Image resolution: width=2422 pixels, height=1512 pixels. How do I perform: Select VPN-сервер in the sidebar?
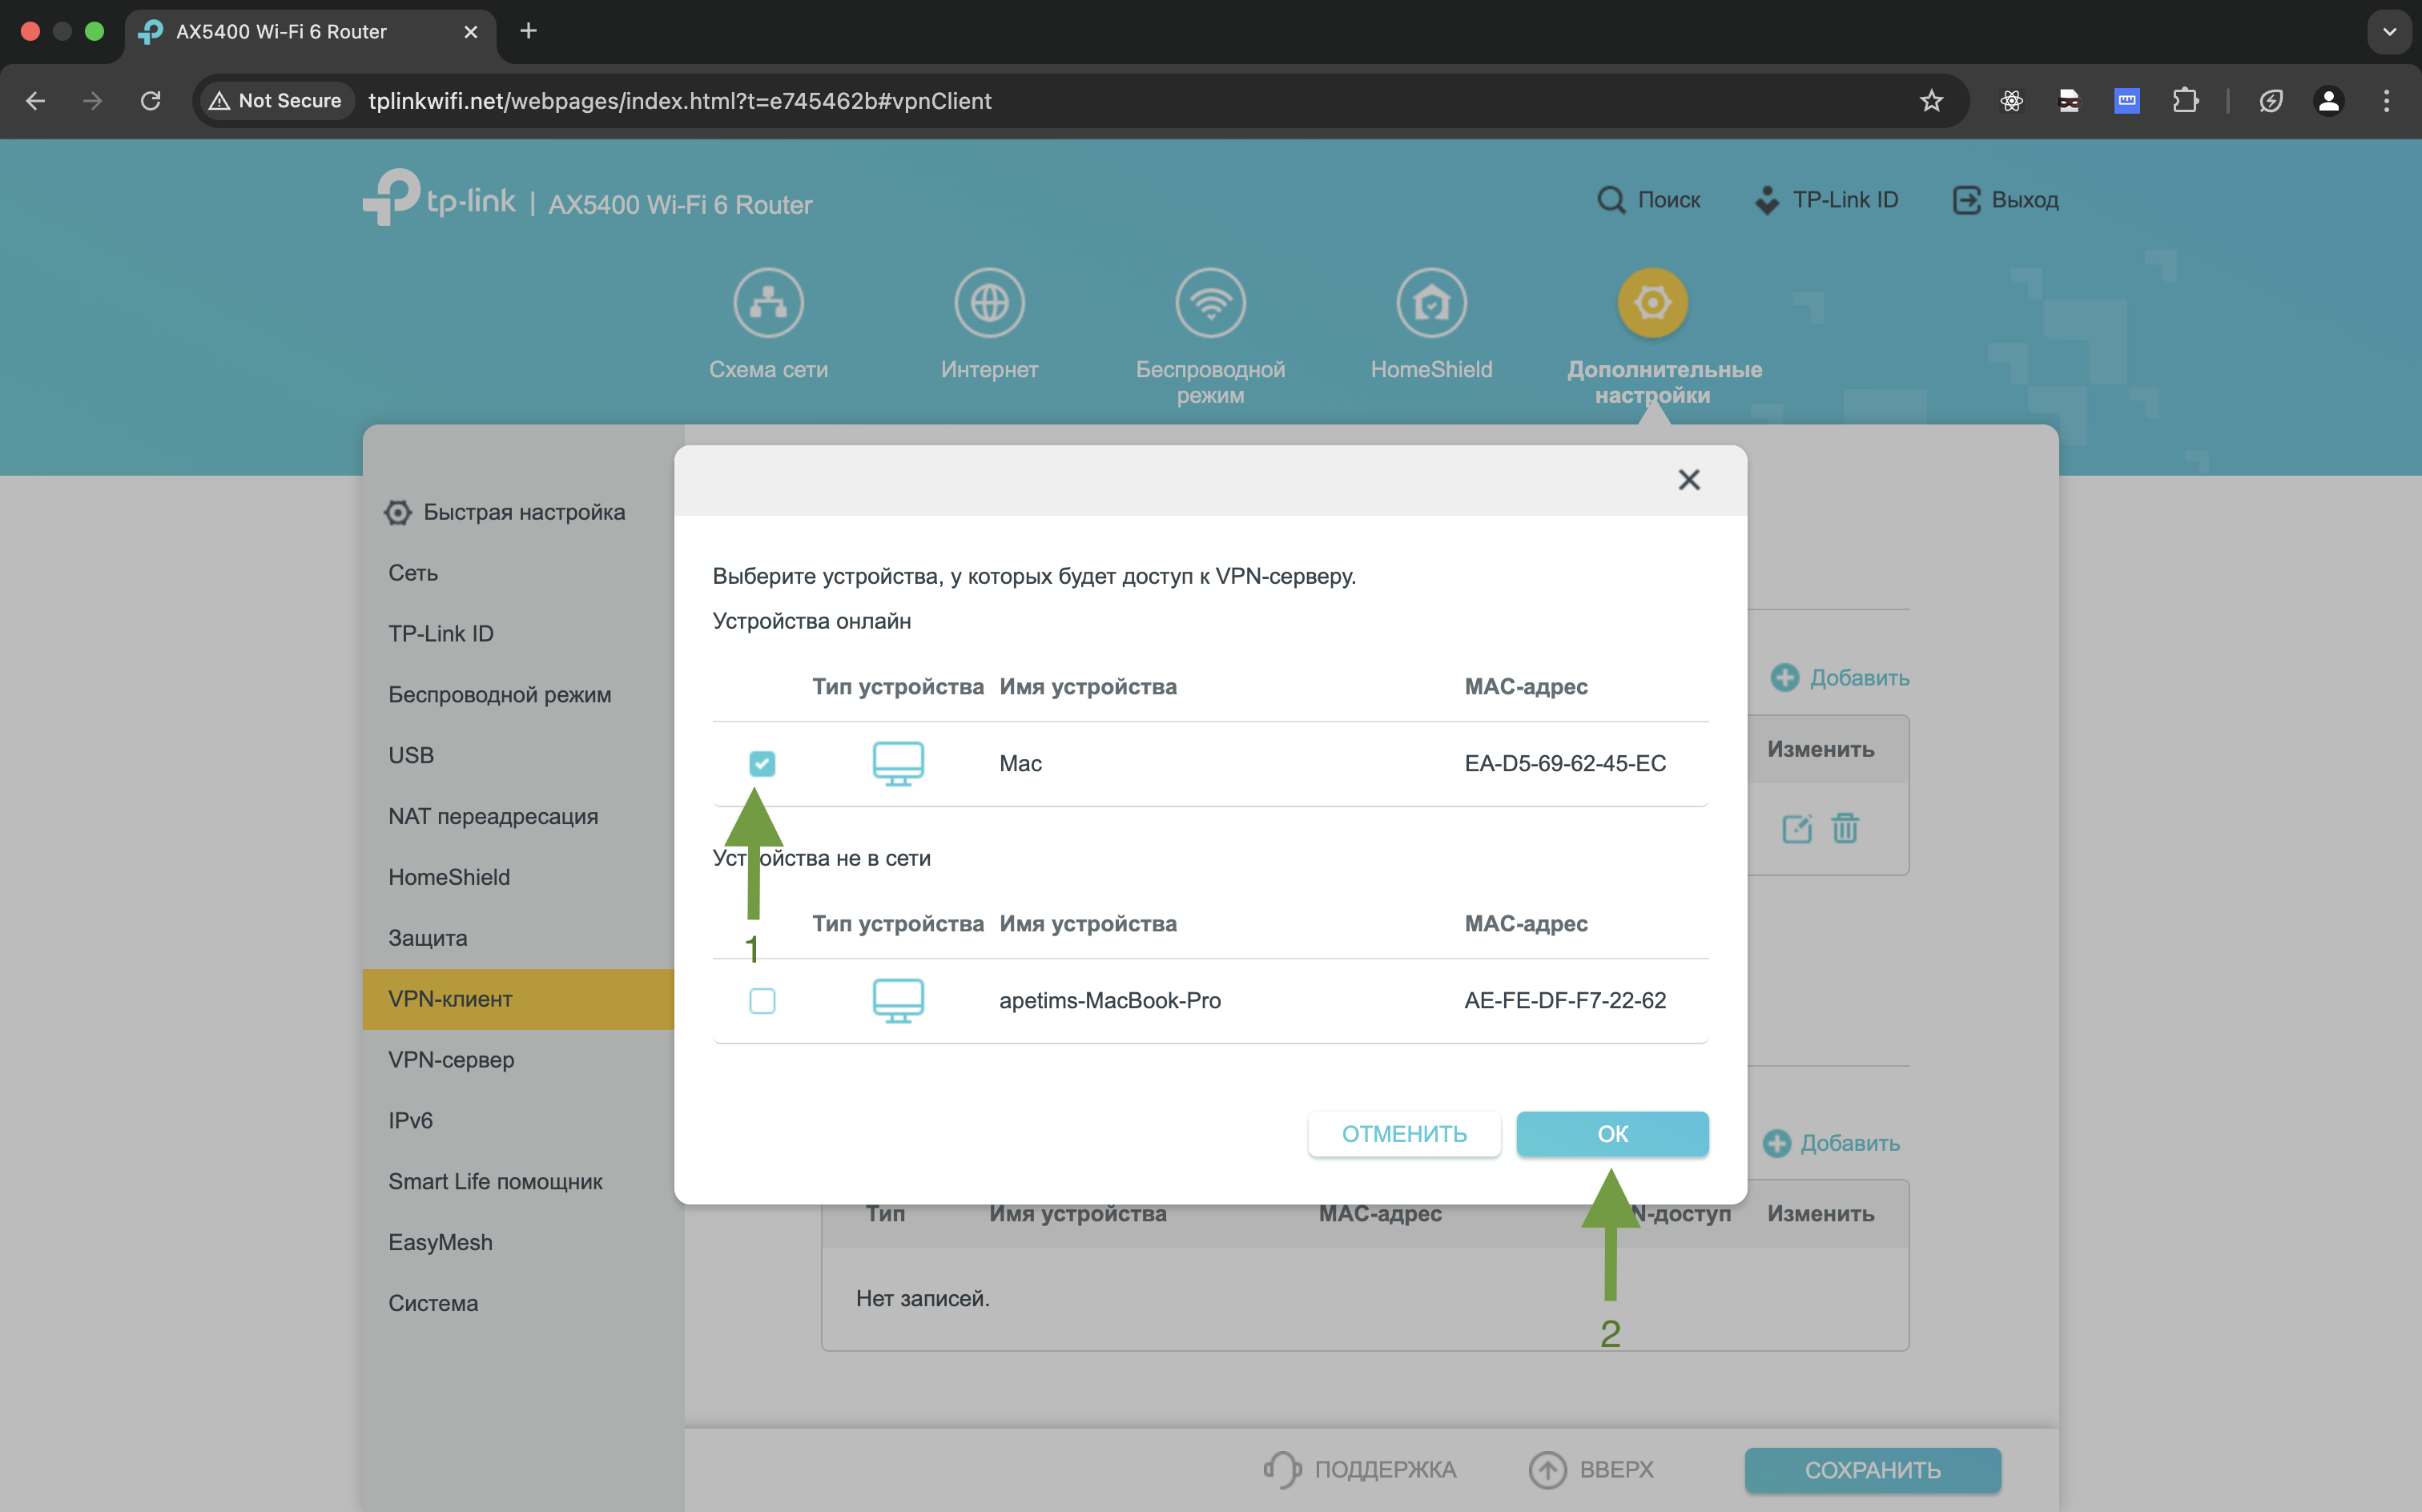click(x=451, y=1060)
